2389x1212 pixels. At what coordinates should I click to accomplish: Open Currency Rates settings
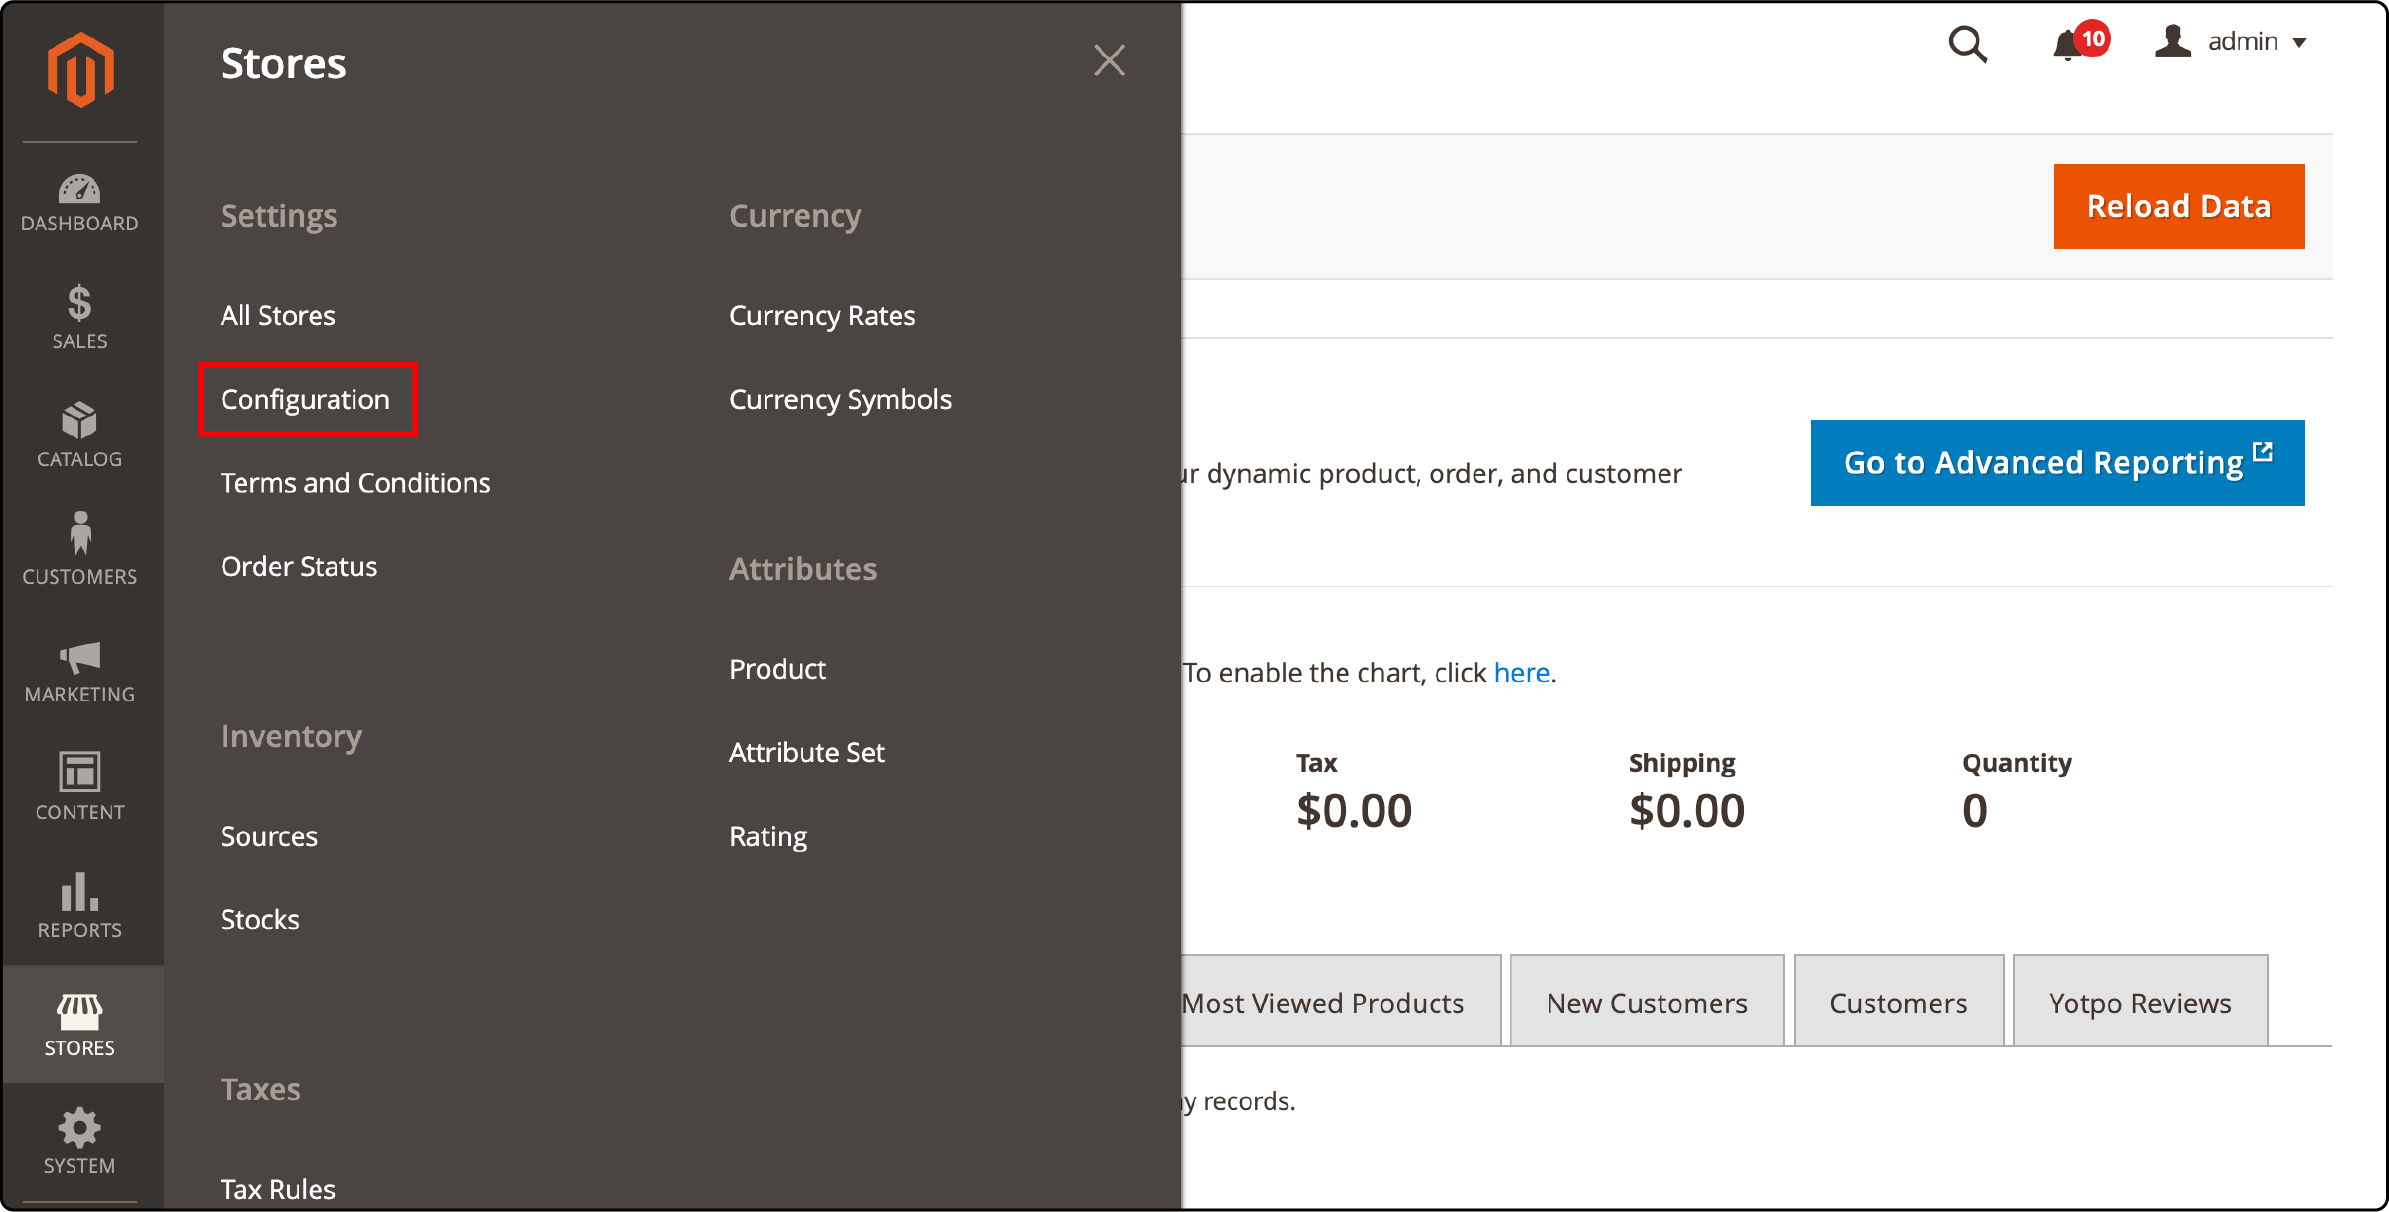pyautogui.click(x=824, y=315)
